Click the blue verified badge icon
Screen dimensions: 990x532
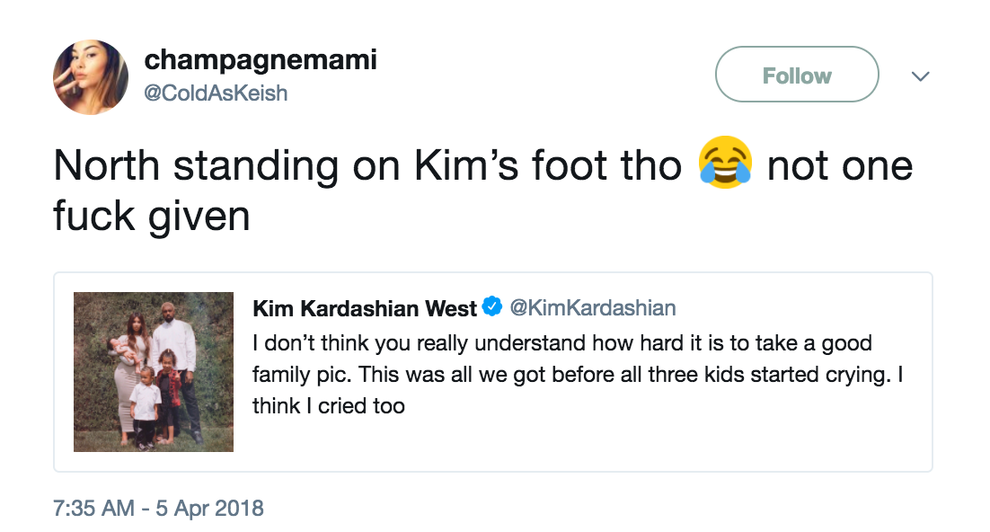coord(492,307)
